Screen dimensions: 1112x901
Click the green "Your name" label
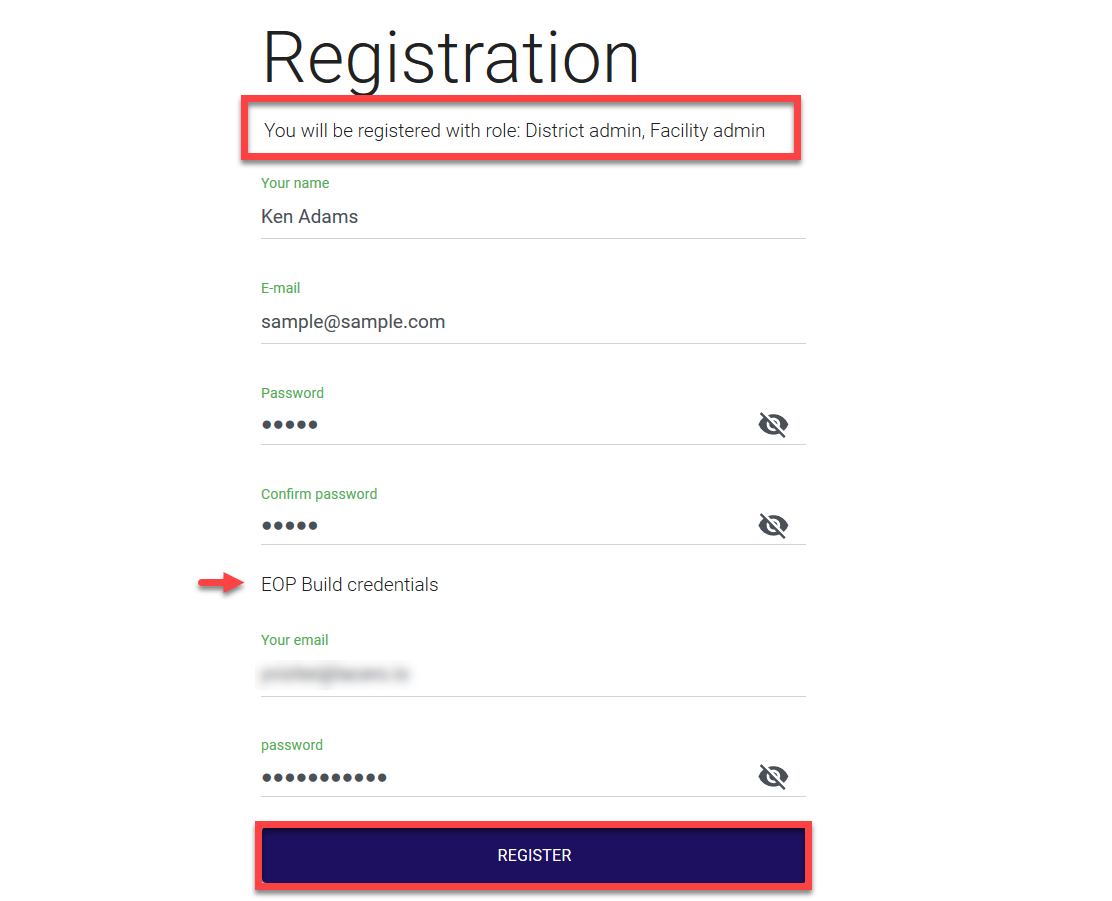(x=295, y=183)
